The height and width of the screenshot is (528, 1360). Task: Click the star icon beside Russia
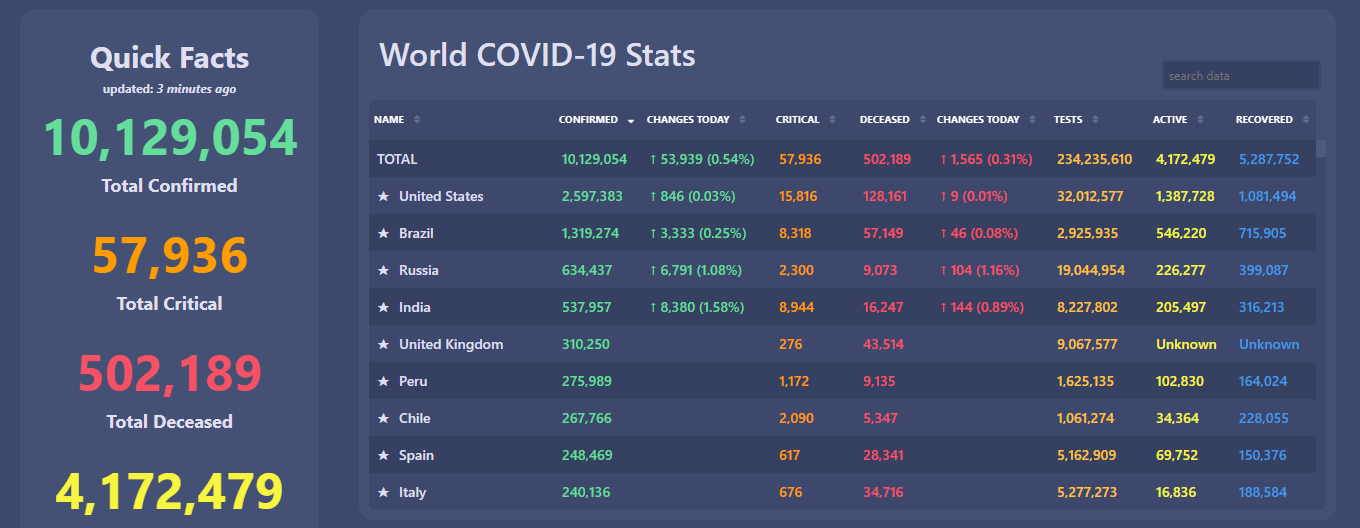(383, 271)
